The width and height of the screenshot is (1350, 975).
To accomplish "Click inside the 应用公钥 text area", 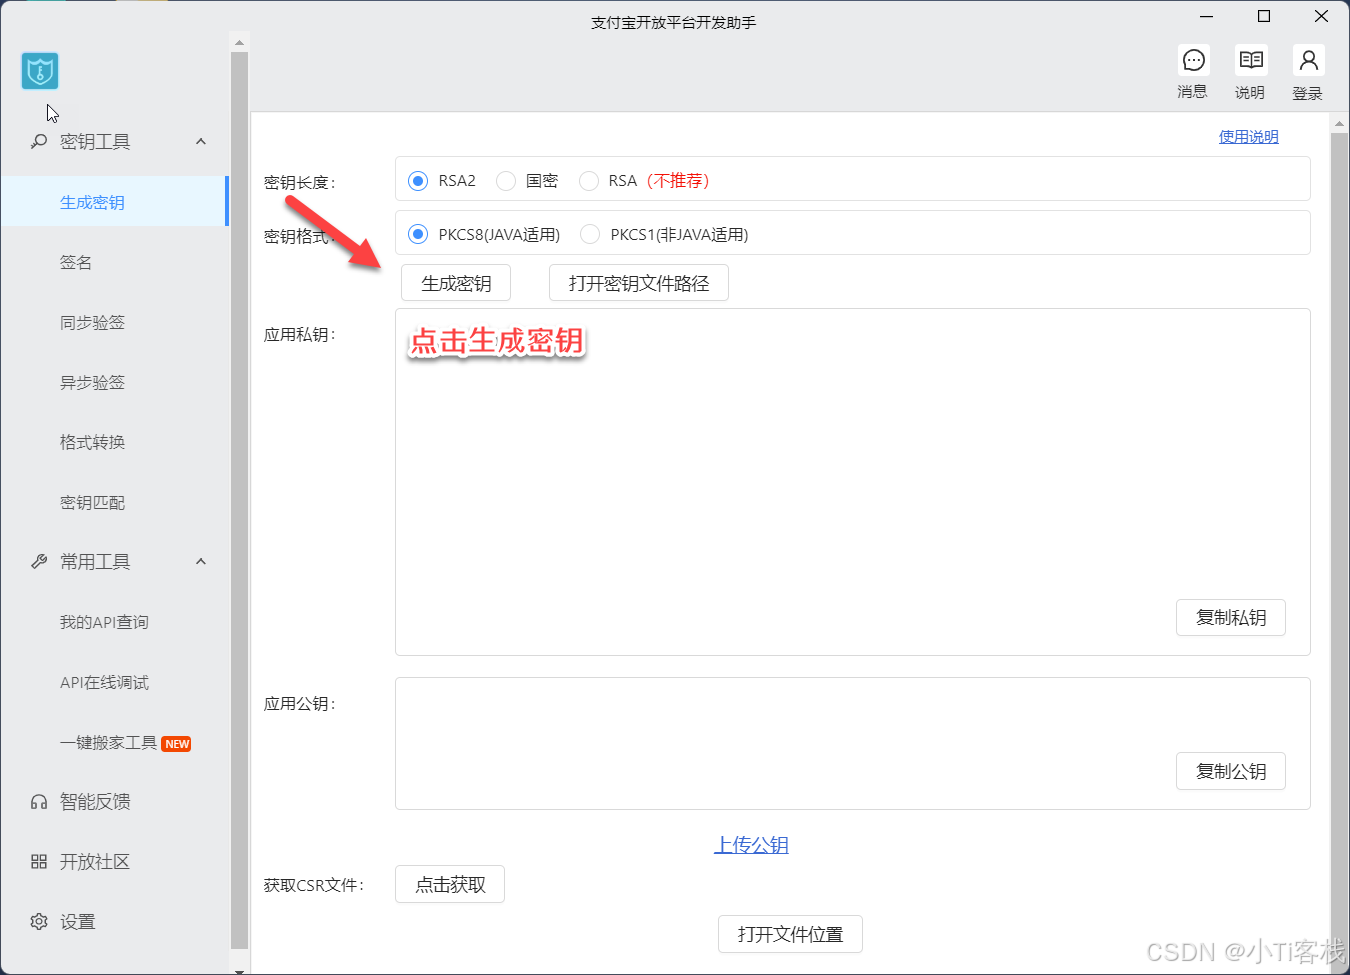I will pos(853,743).
